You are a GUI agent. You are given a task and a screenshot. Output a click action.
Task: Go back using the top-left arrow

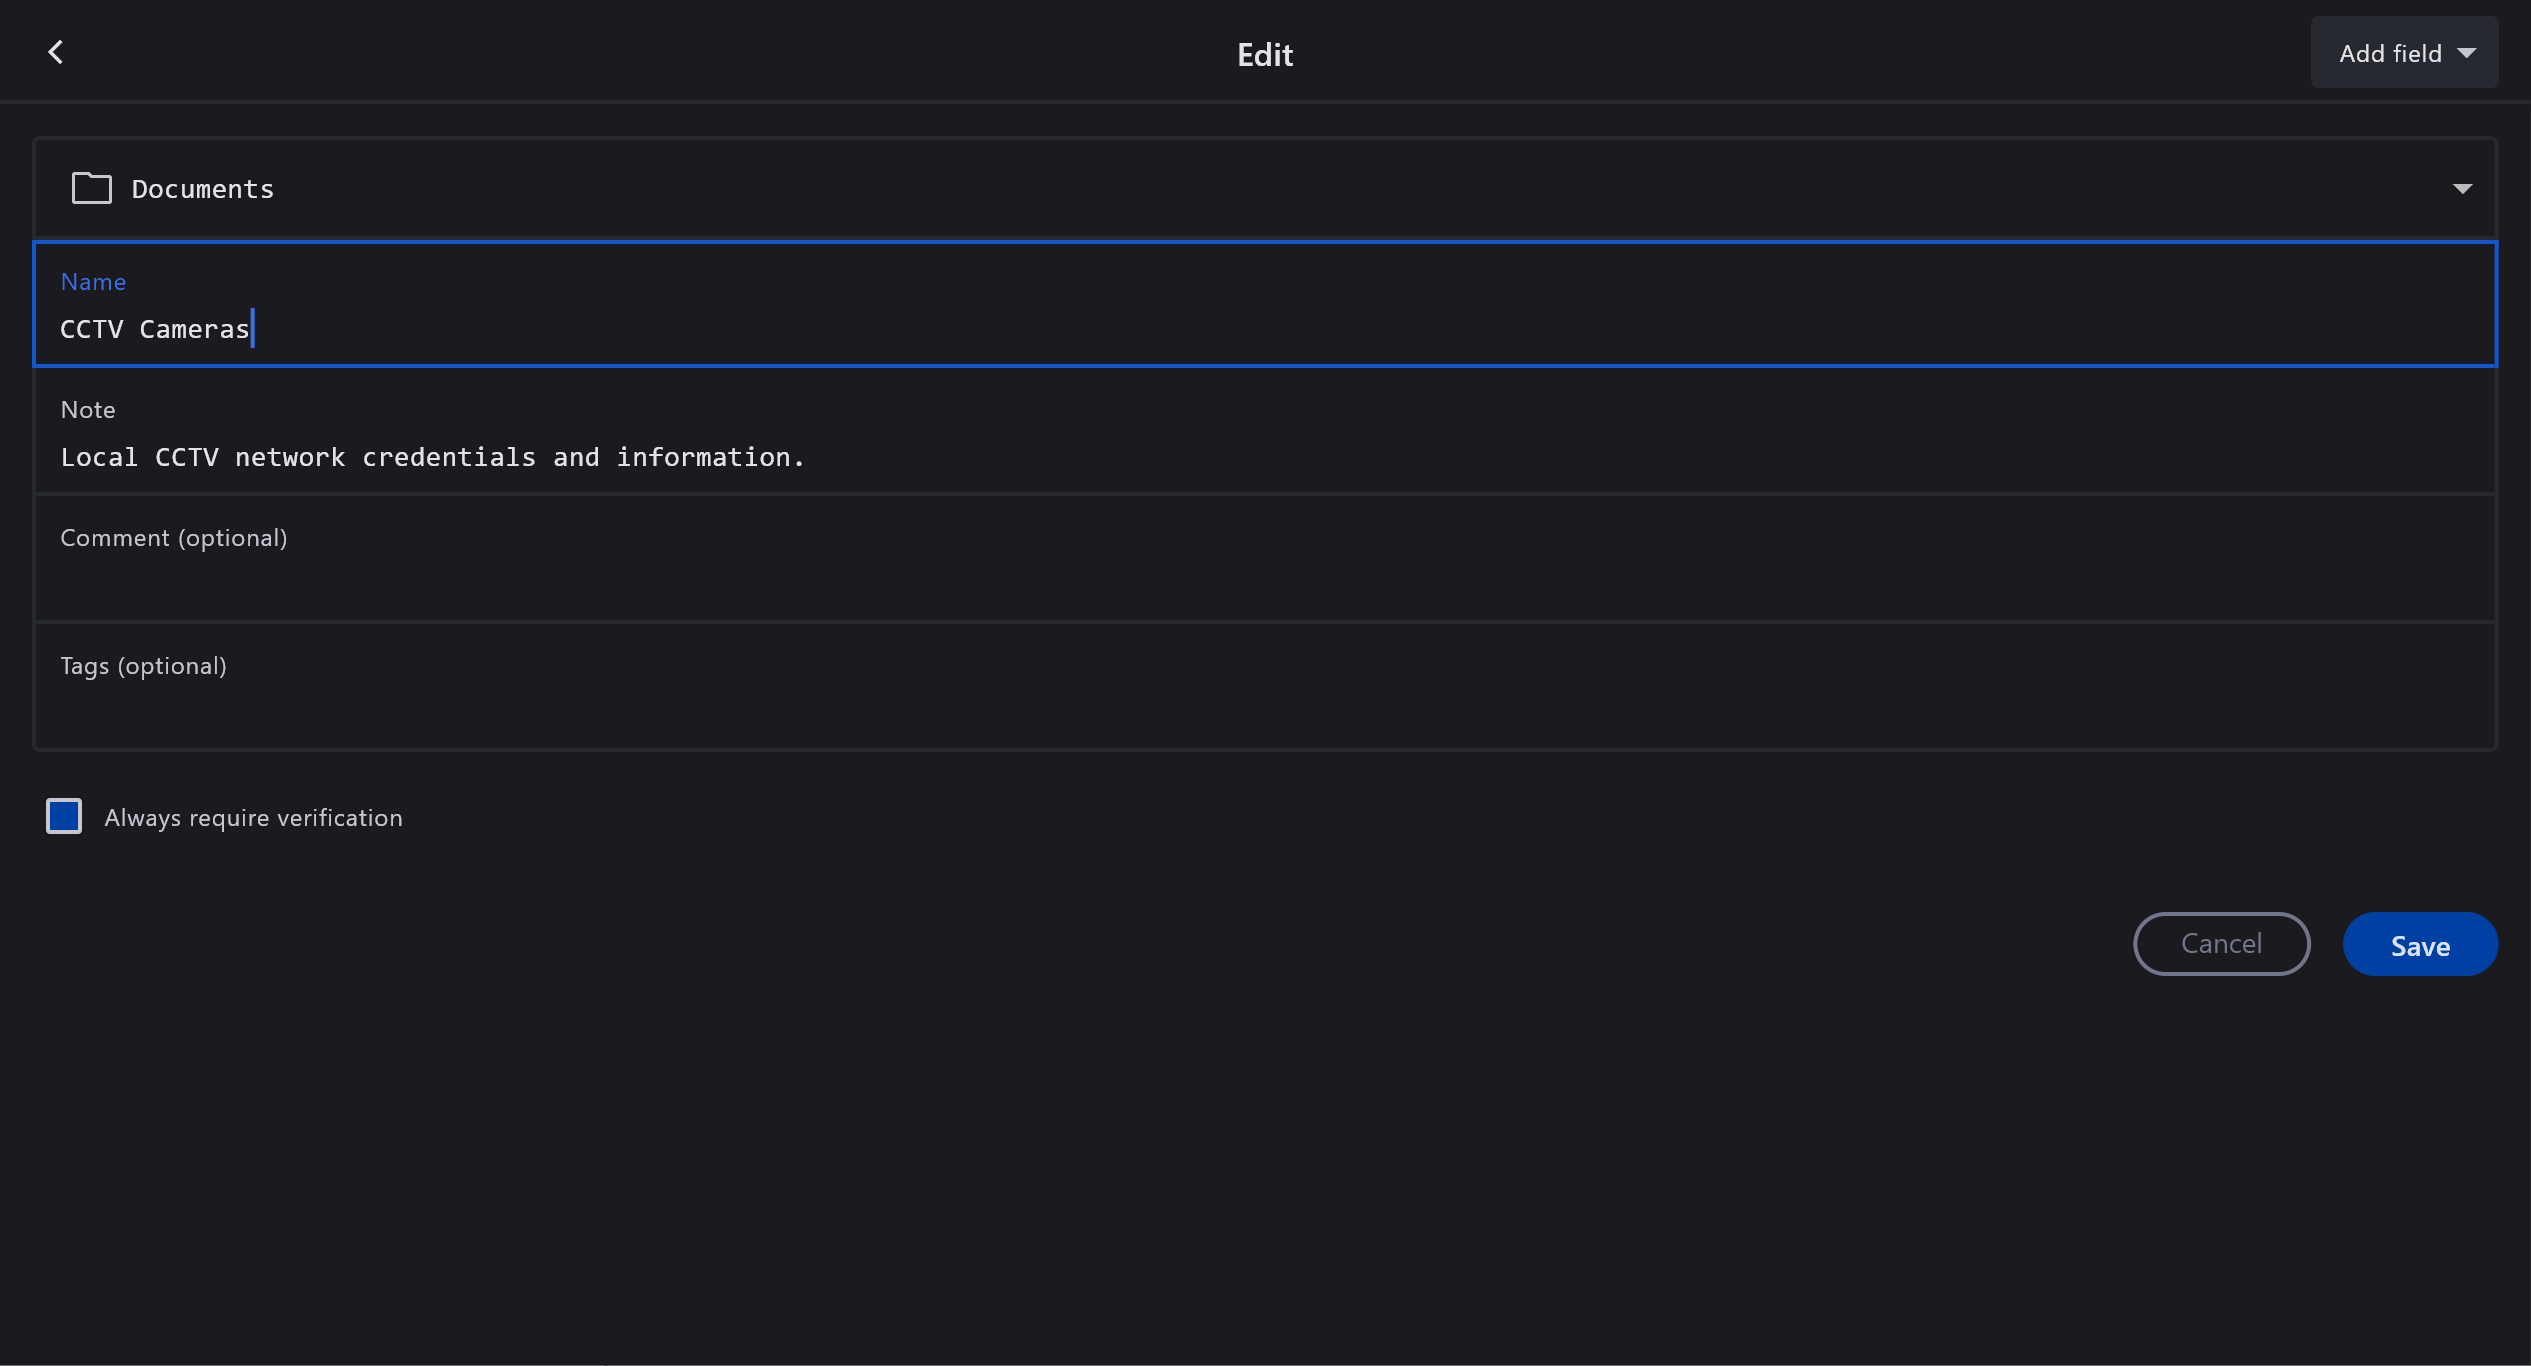56,52
